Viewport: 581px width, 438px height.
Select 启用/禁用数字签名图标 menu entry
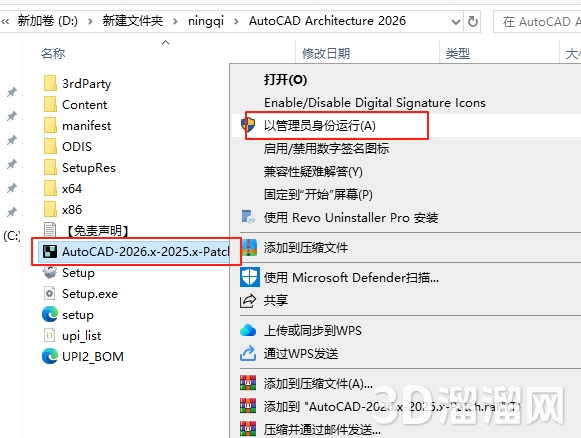326,149
